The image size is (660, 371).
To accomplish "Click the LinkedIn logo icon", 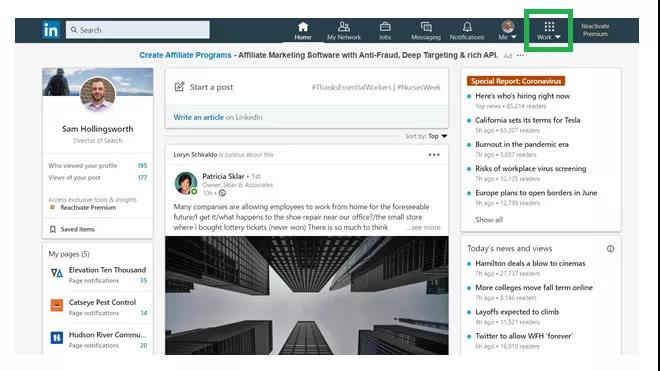I will point(51,30).
